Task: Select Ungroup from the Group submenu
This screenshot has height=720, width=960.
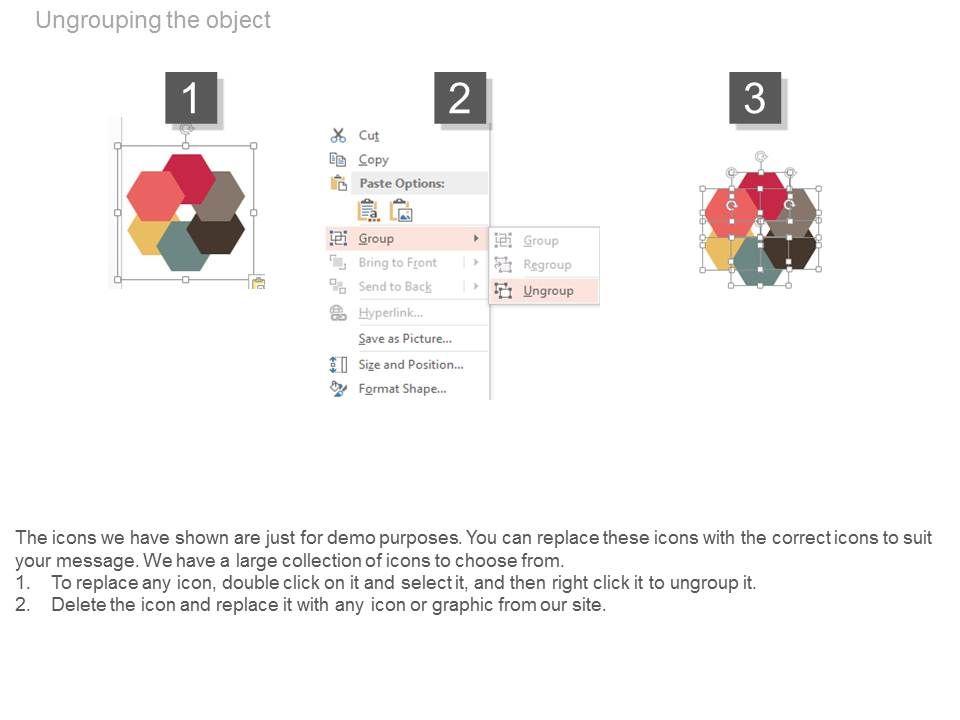Action: coord(548,291)
